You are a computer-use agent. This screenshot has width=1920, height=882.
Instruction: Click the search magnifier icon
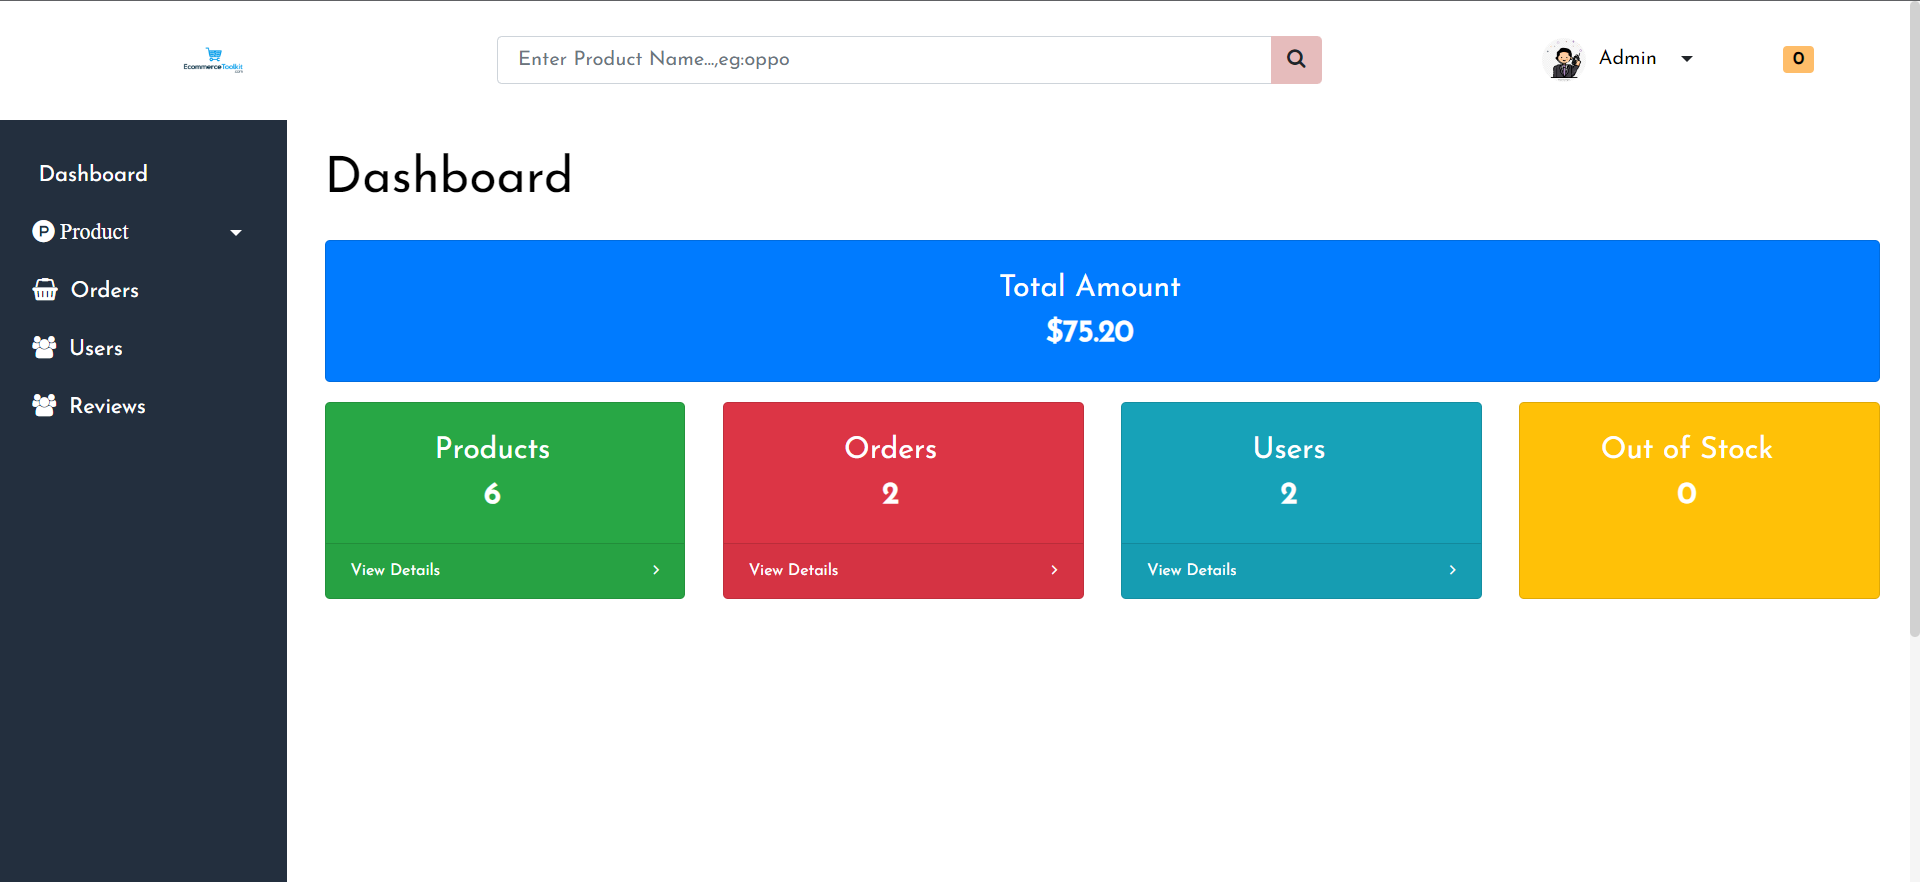pyautogui.click(x=1296, y=59)
